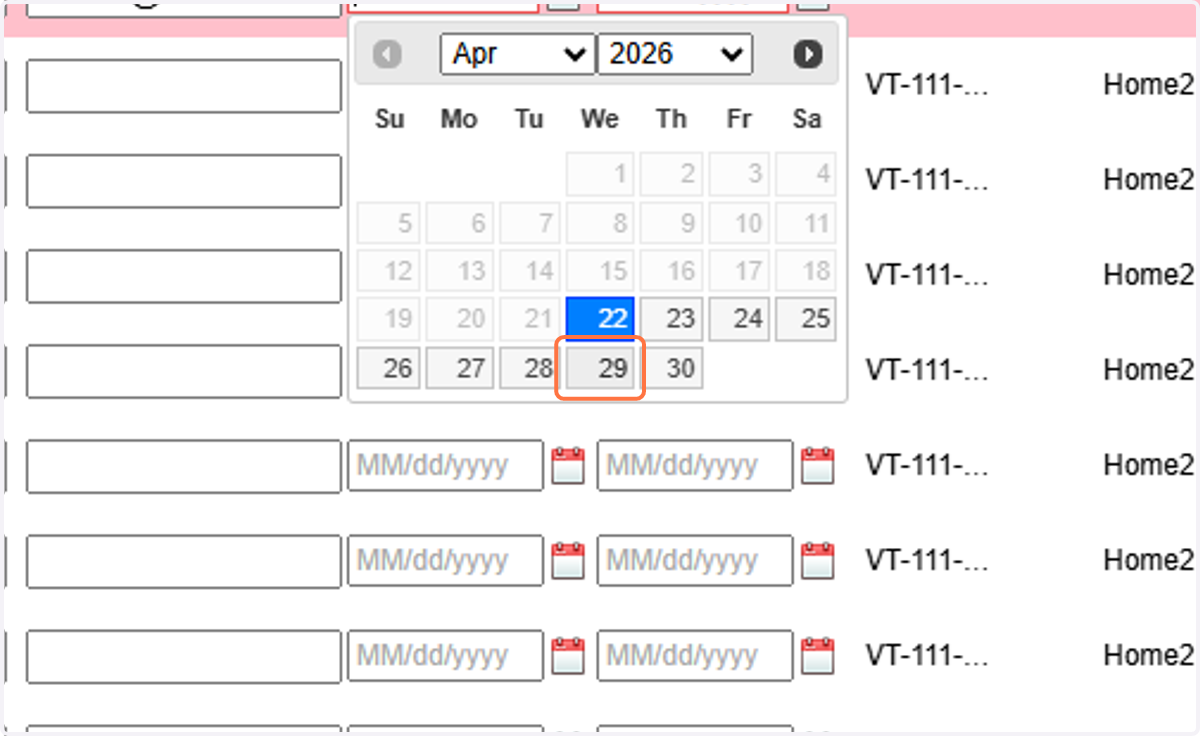Select Saturday the 25th
This screenshot has height=736, width=1200.
pyautogui.click(x=806, y=319)
